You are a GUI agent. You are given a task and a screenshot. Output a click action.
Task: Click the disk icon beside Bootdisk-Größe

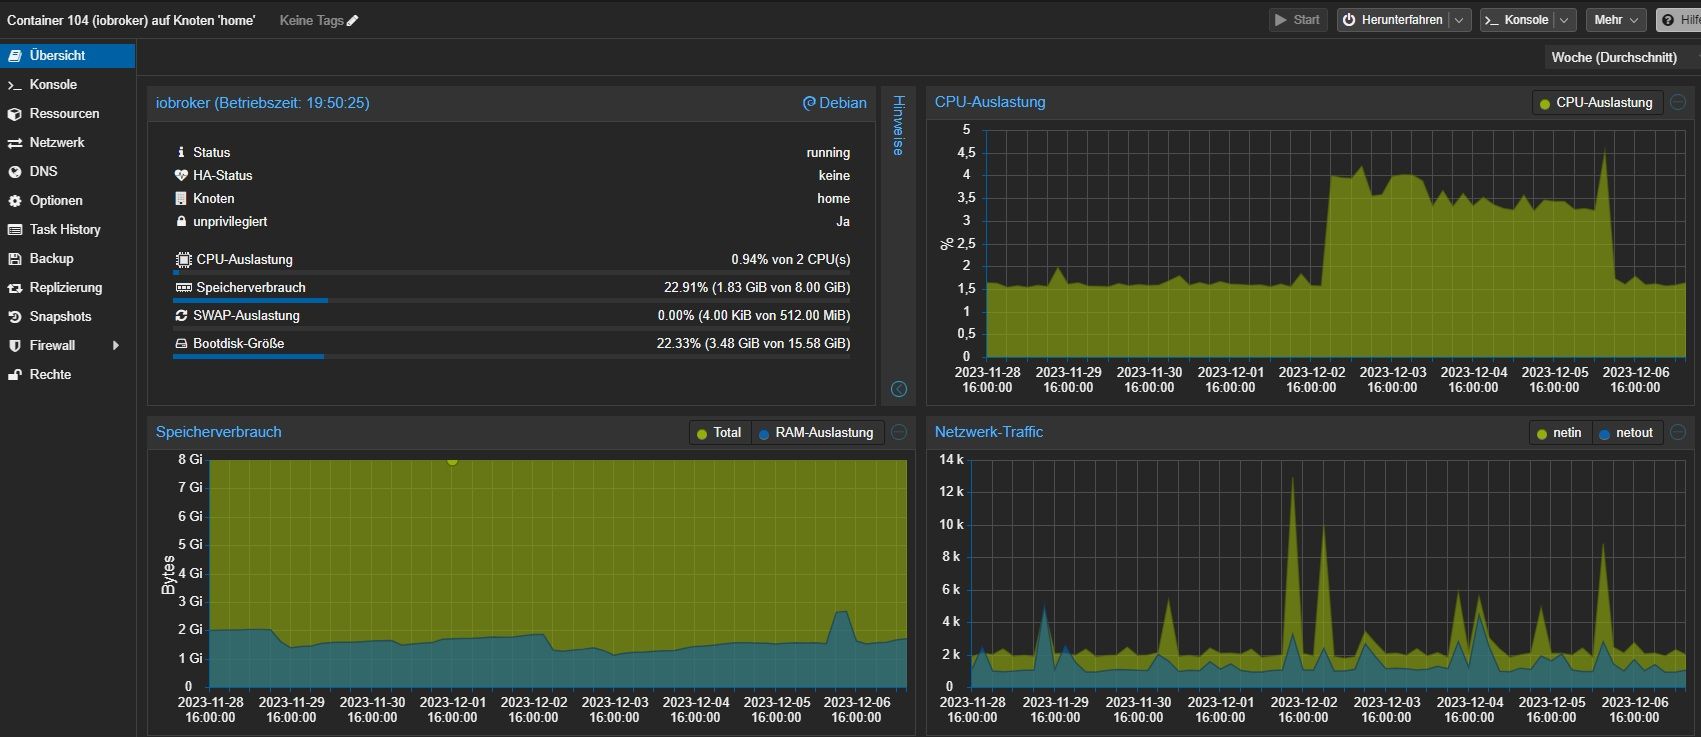181,343
